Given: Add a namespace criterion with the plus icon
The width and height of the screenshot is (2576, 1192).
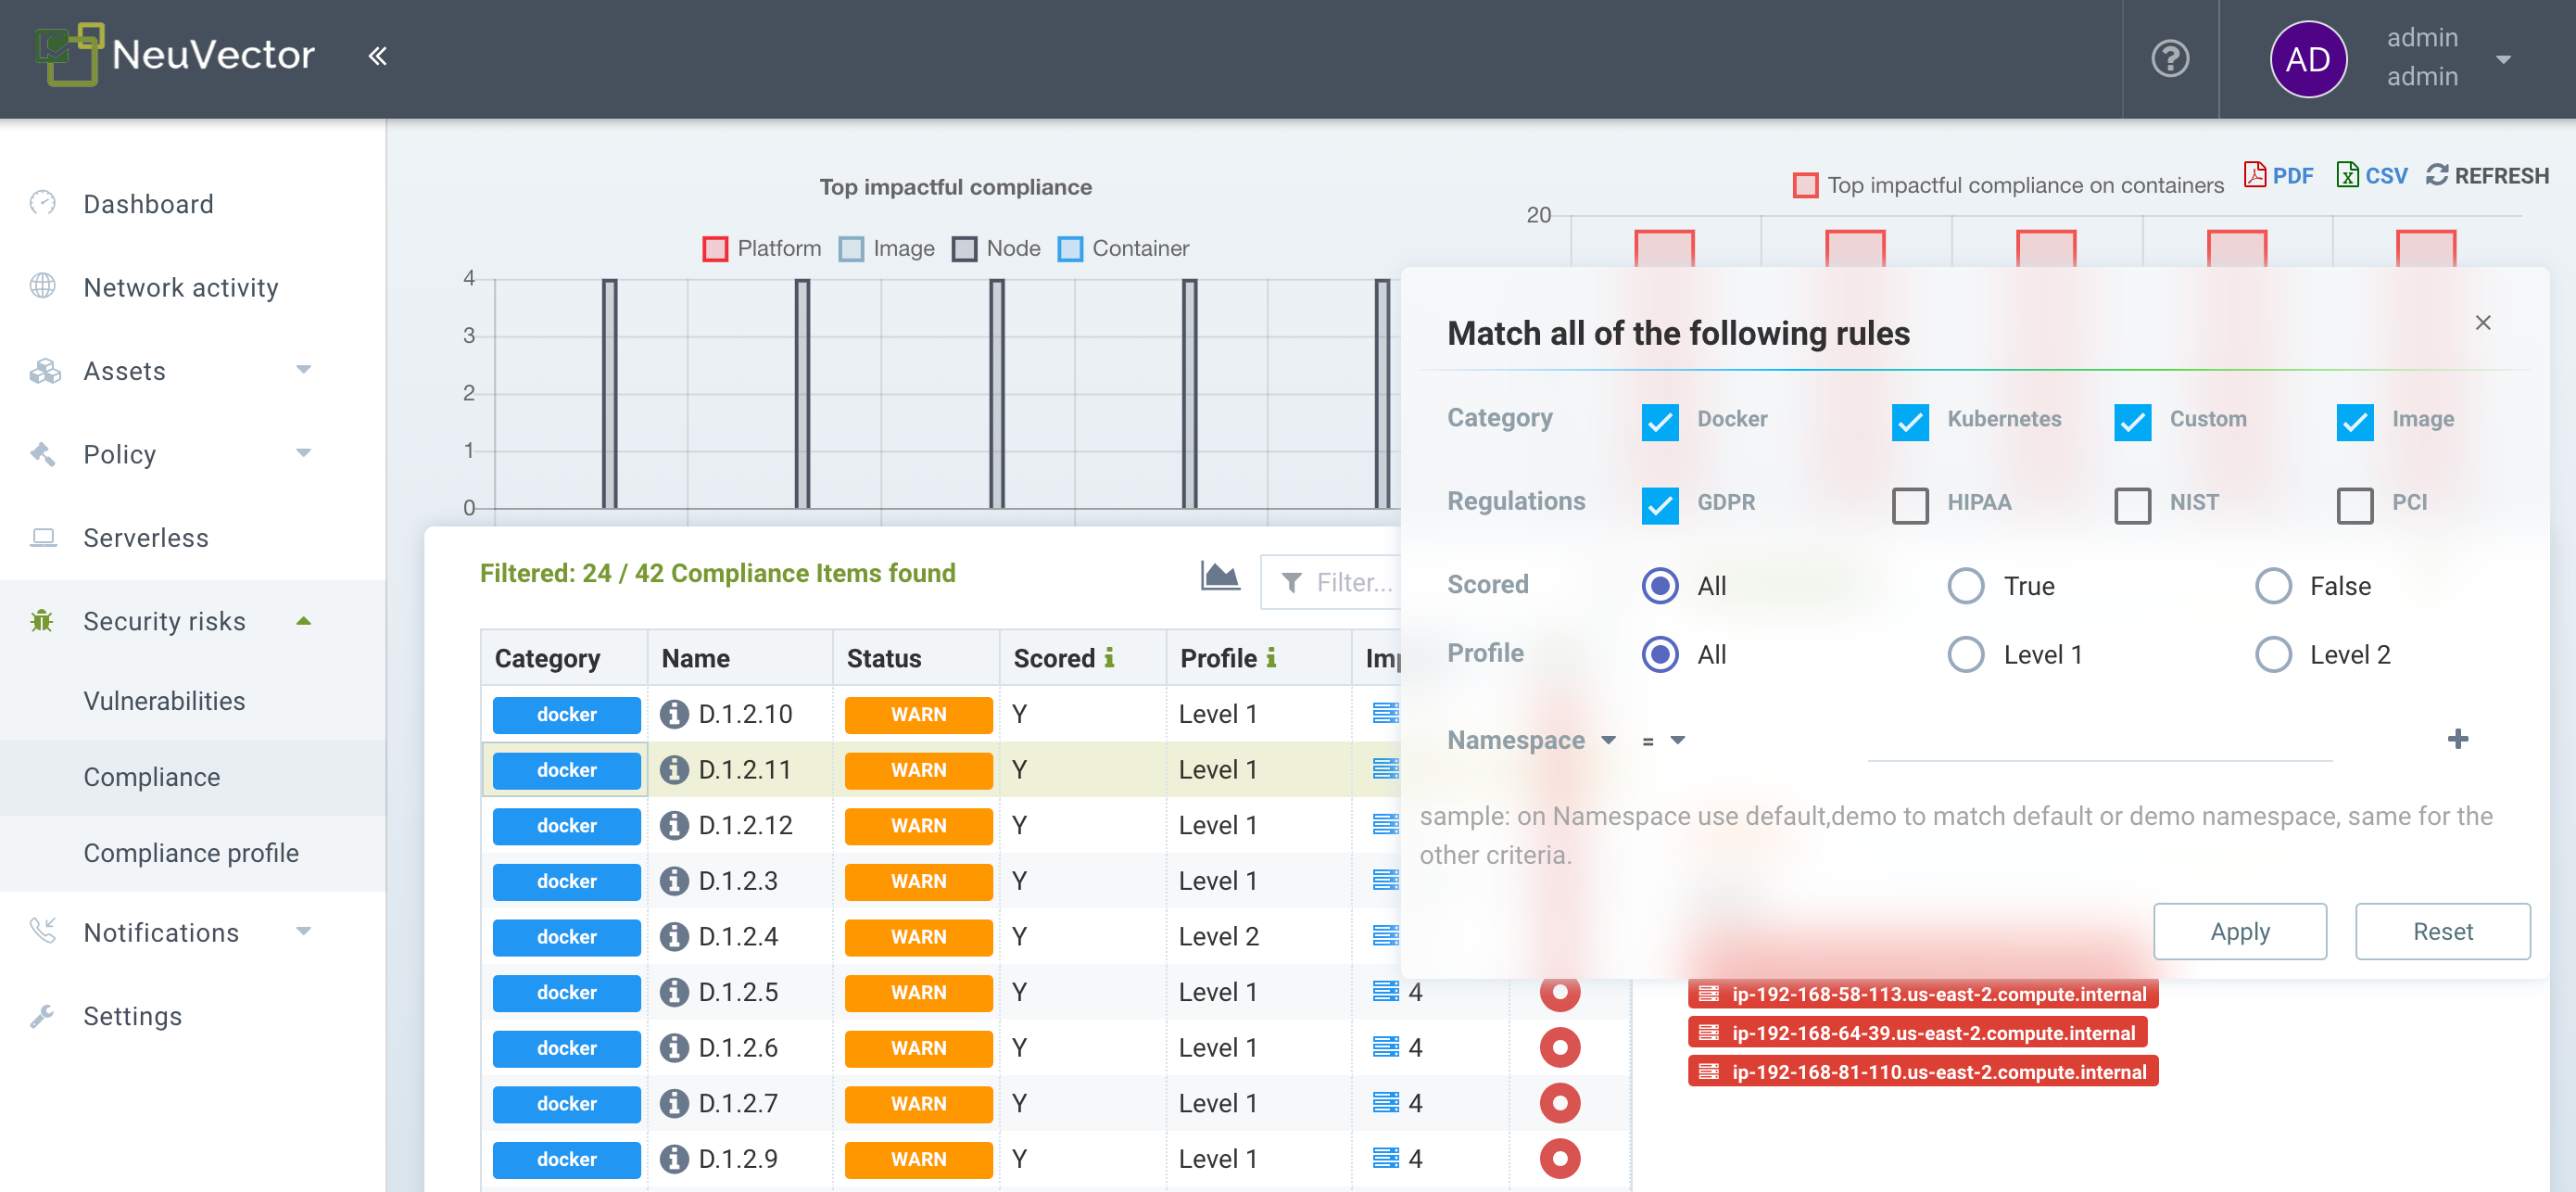Looking at the screenshot, I should 2457,739.
